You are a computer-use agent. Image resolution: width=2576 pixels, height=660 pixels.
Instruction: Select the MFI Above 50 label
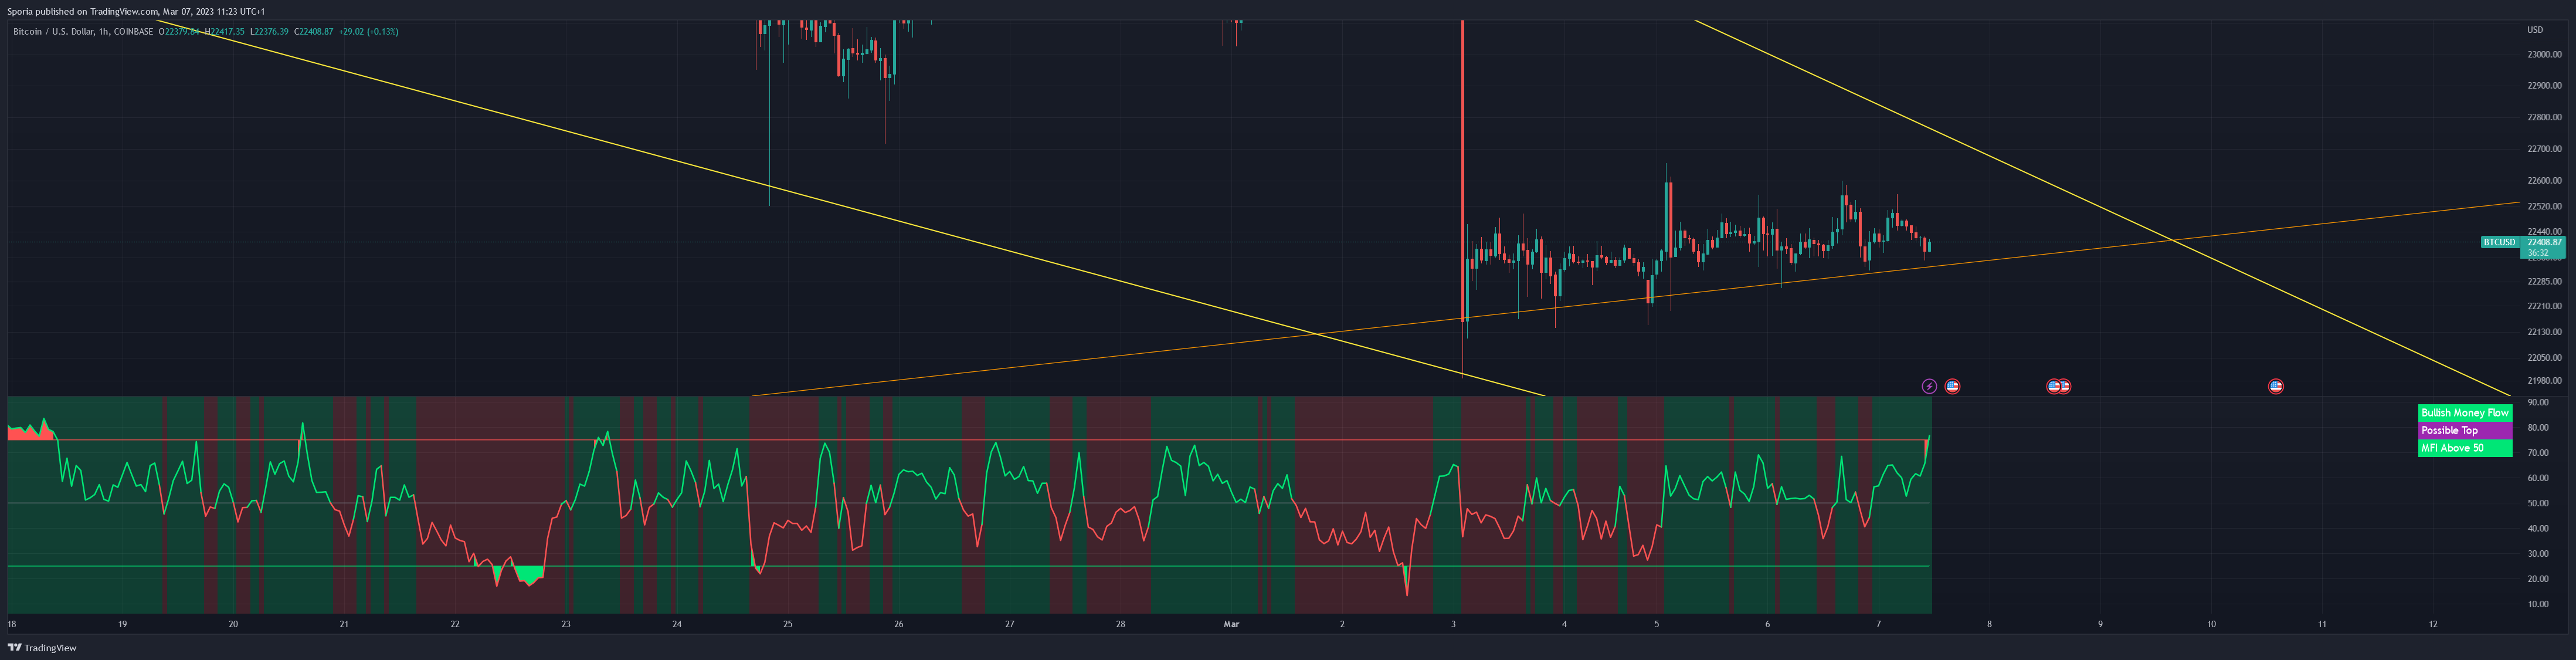pos(2465,448)
